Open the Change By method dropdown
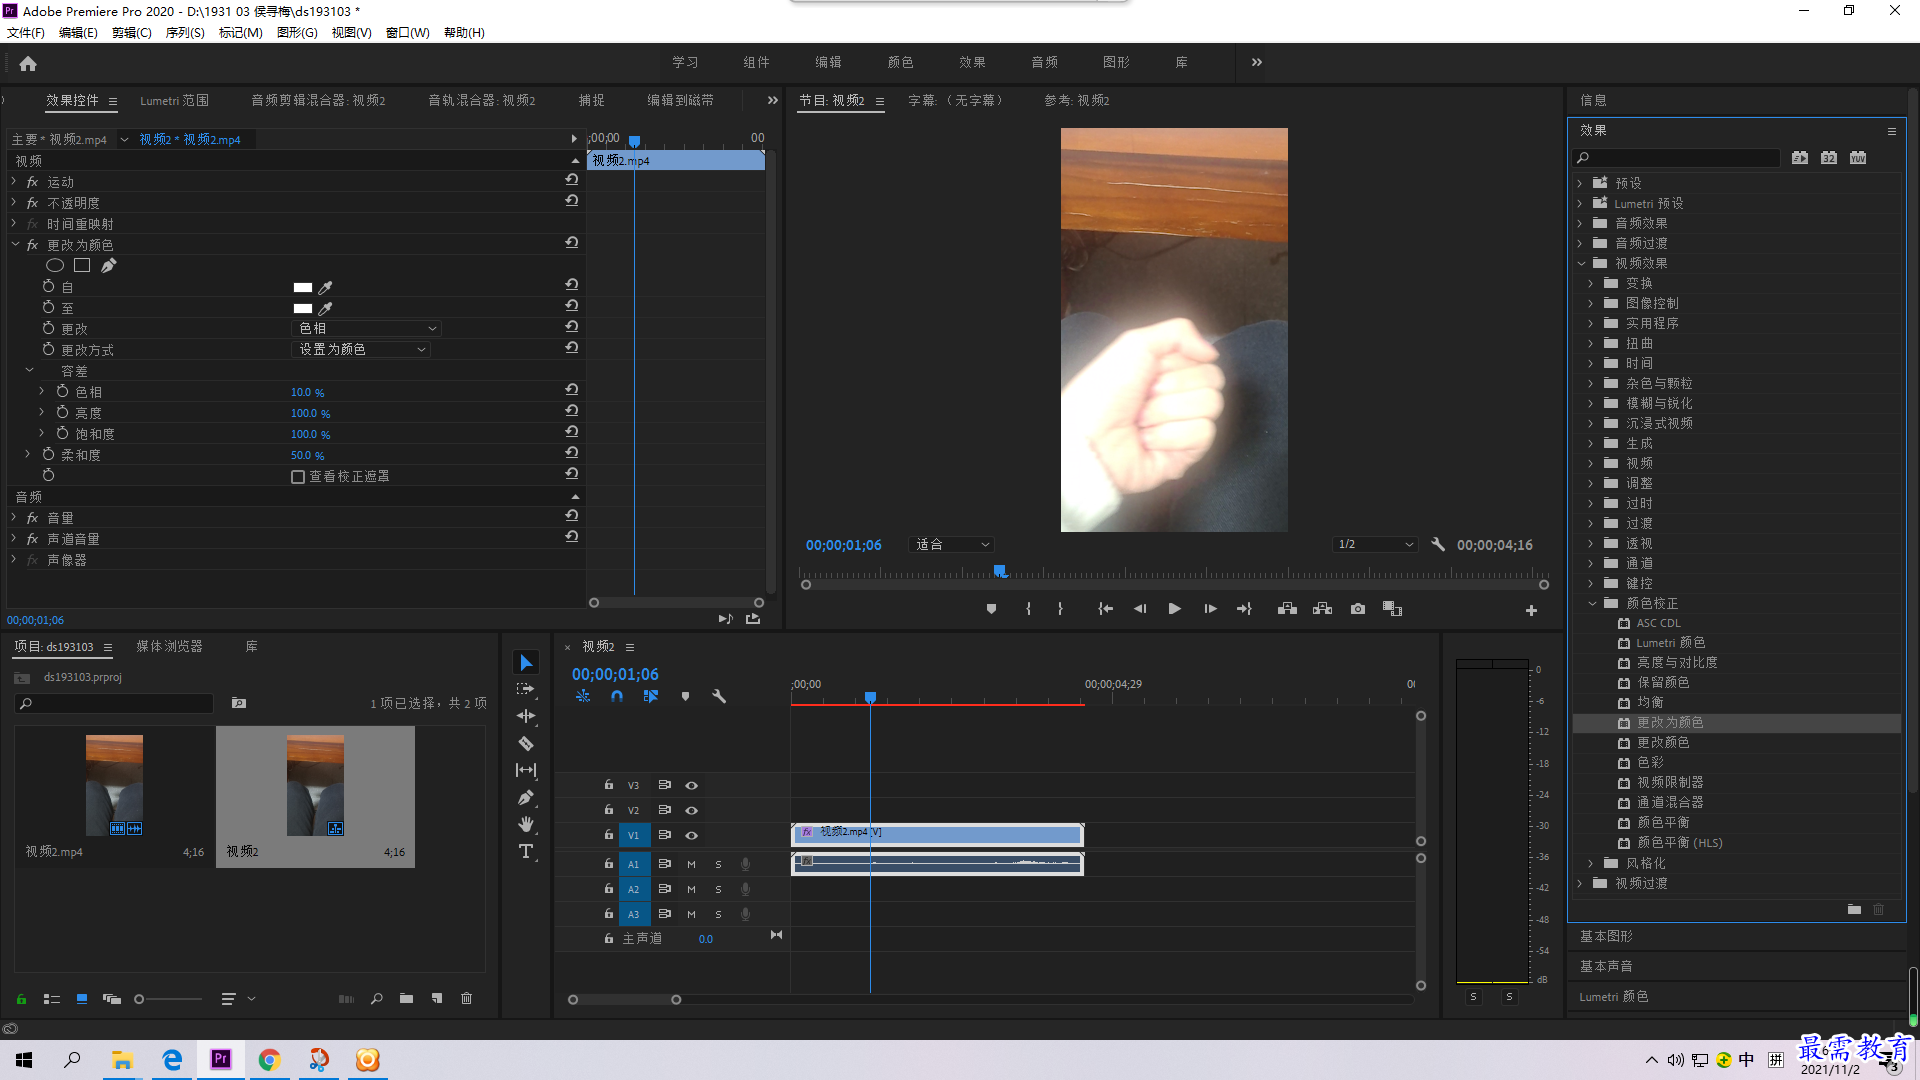 point(361,349)
